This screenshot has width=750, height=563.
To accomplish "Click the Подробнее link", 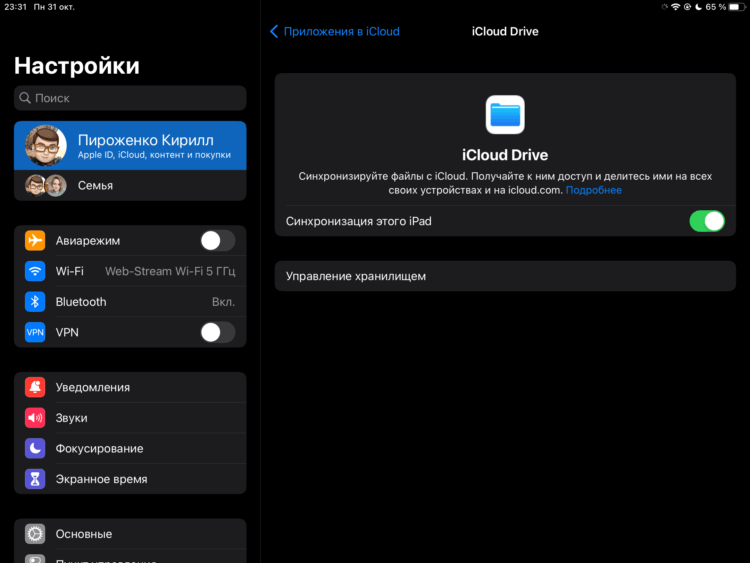I will coord(594,190).
